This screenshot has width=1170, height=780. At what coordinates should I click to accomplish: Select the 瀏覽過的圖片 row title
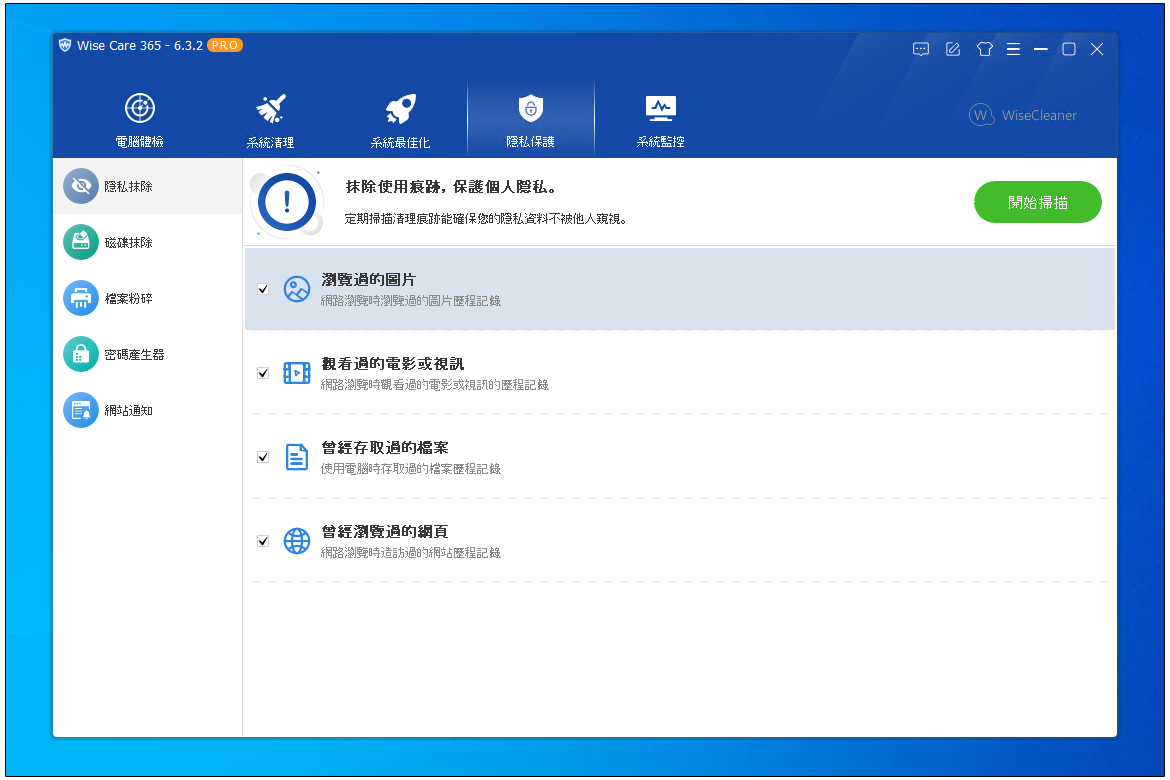(x=369, y=280)
